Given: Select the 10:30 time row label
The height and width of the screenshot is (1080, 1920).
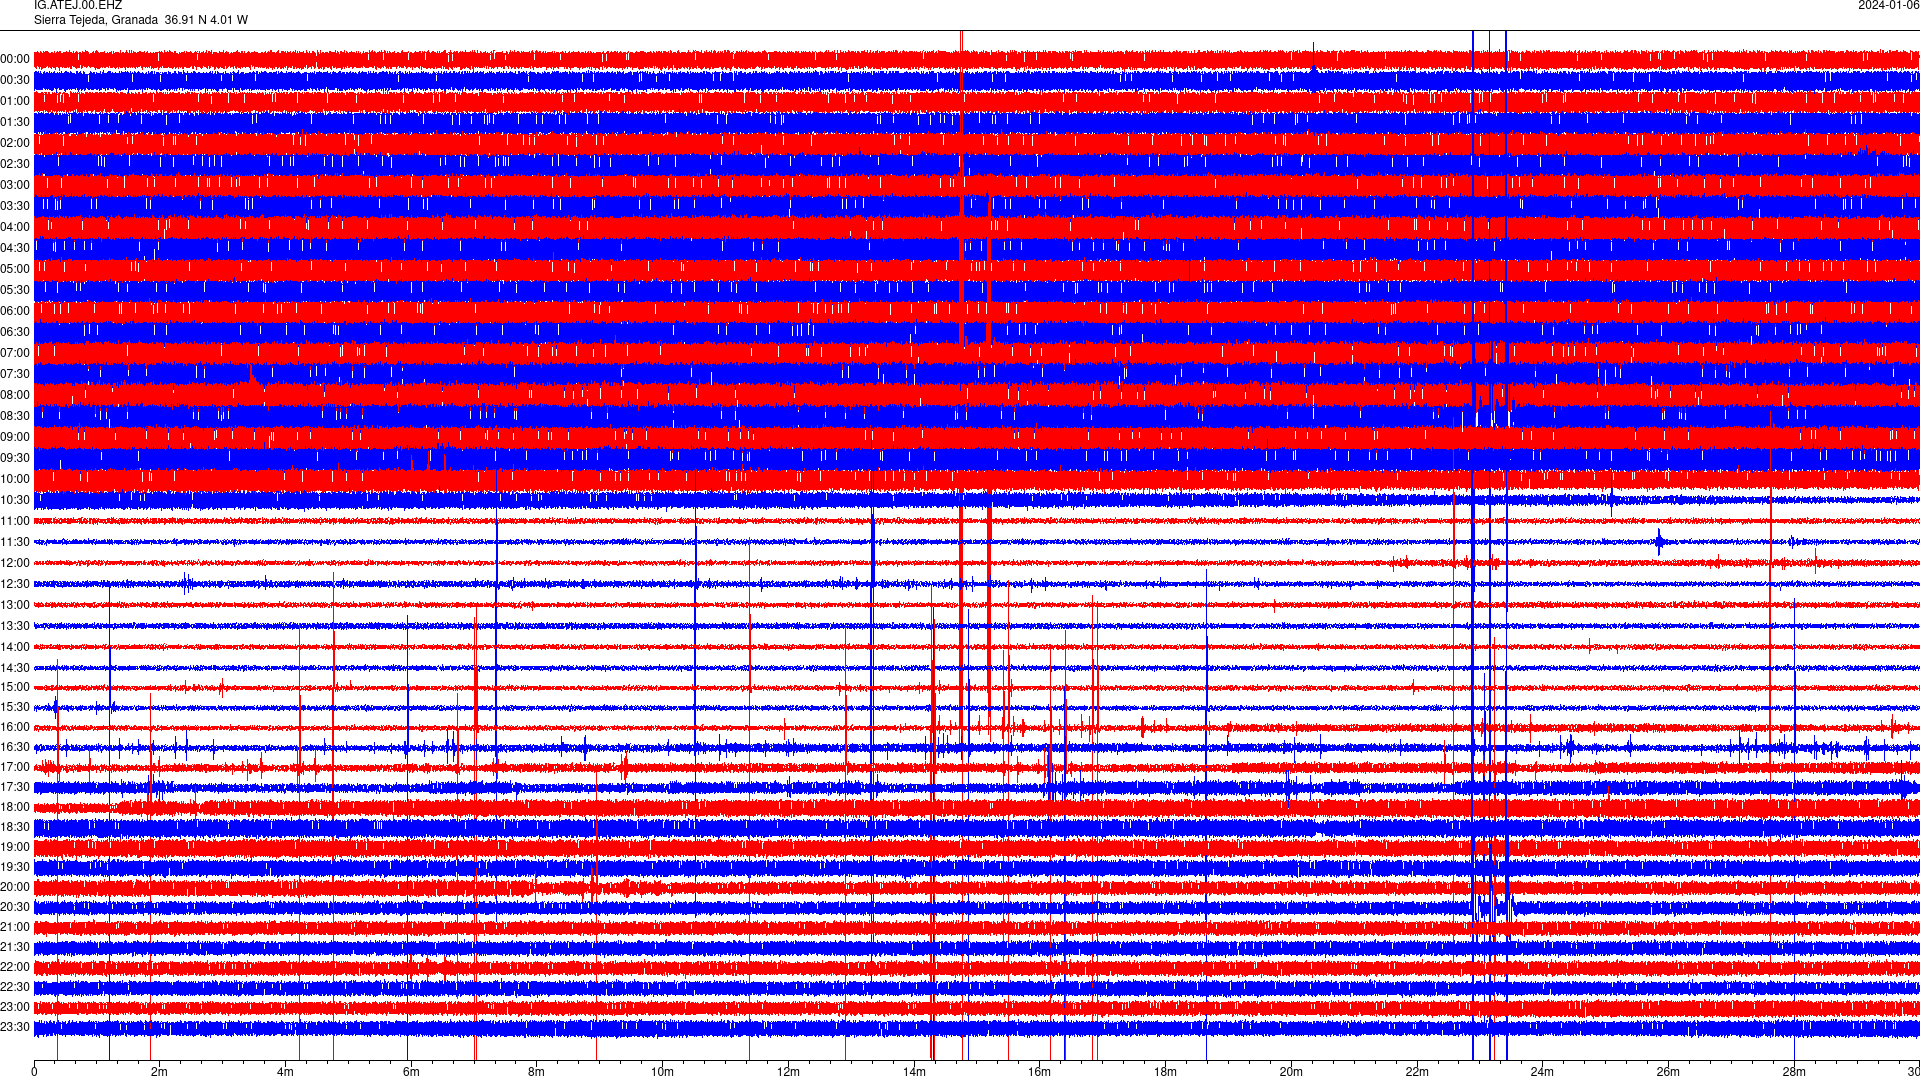Looking at the screenshot, I should [x=15, y=500].
